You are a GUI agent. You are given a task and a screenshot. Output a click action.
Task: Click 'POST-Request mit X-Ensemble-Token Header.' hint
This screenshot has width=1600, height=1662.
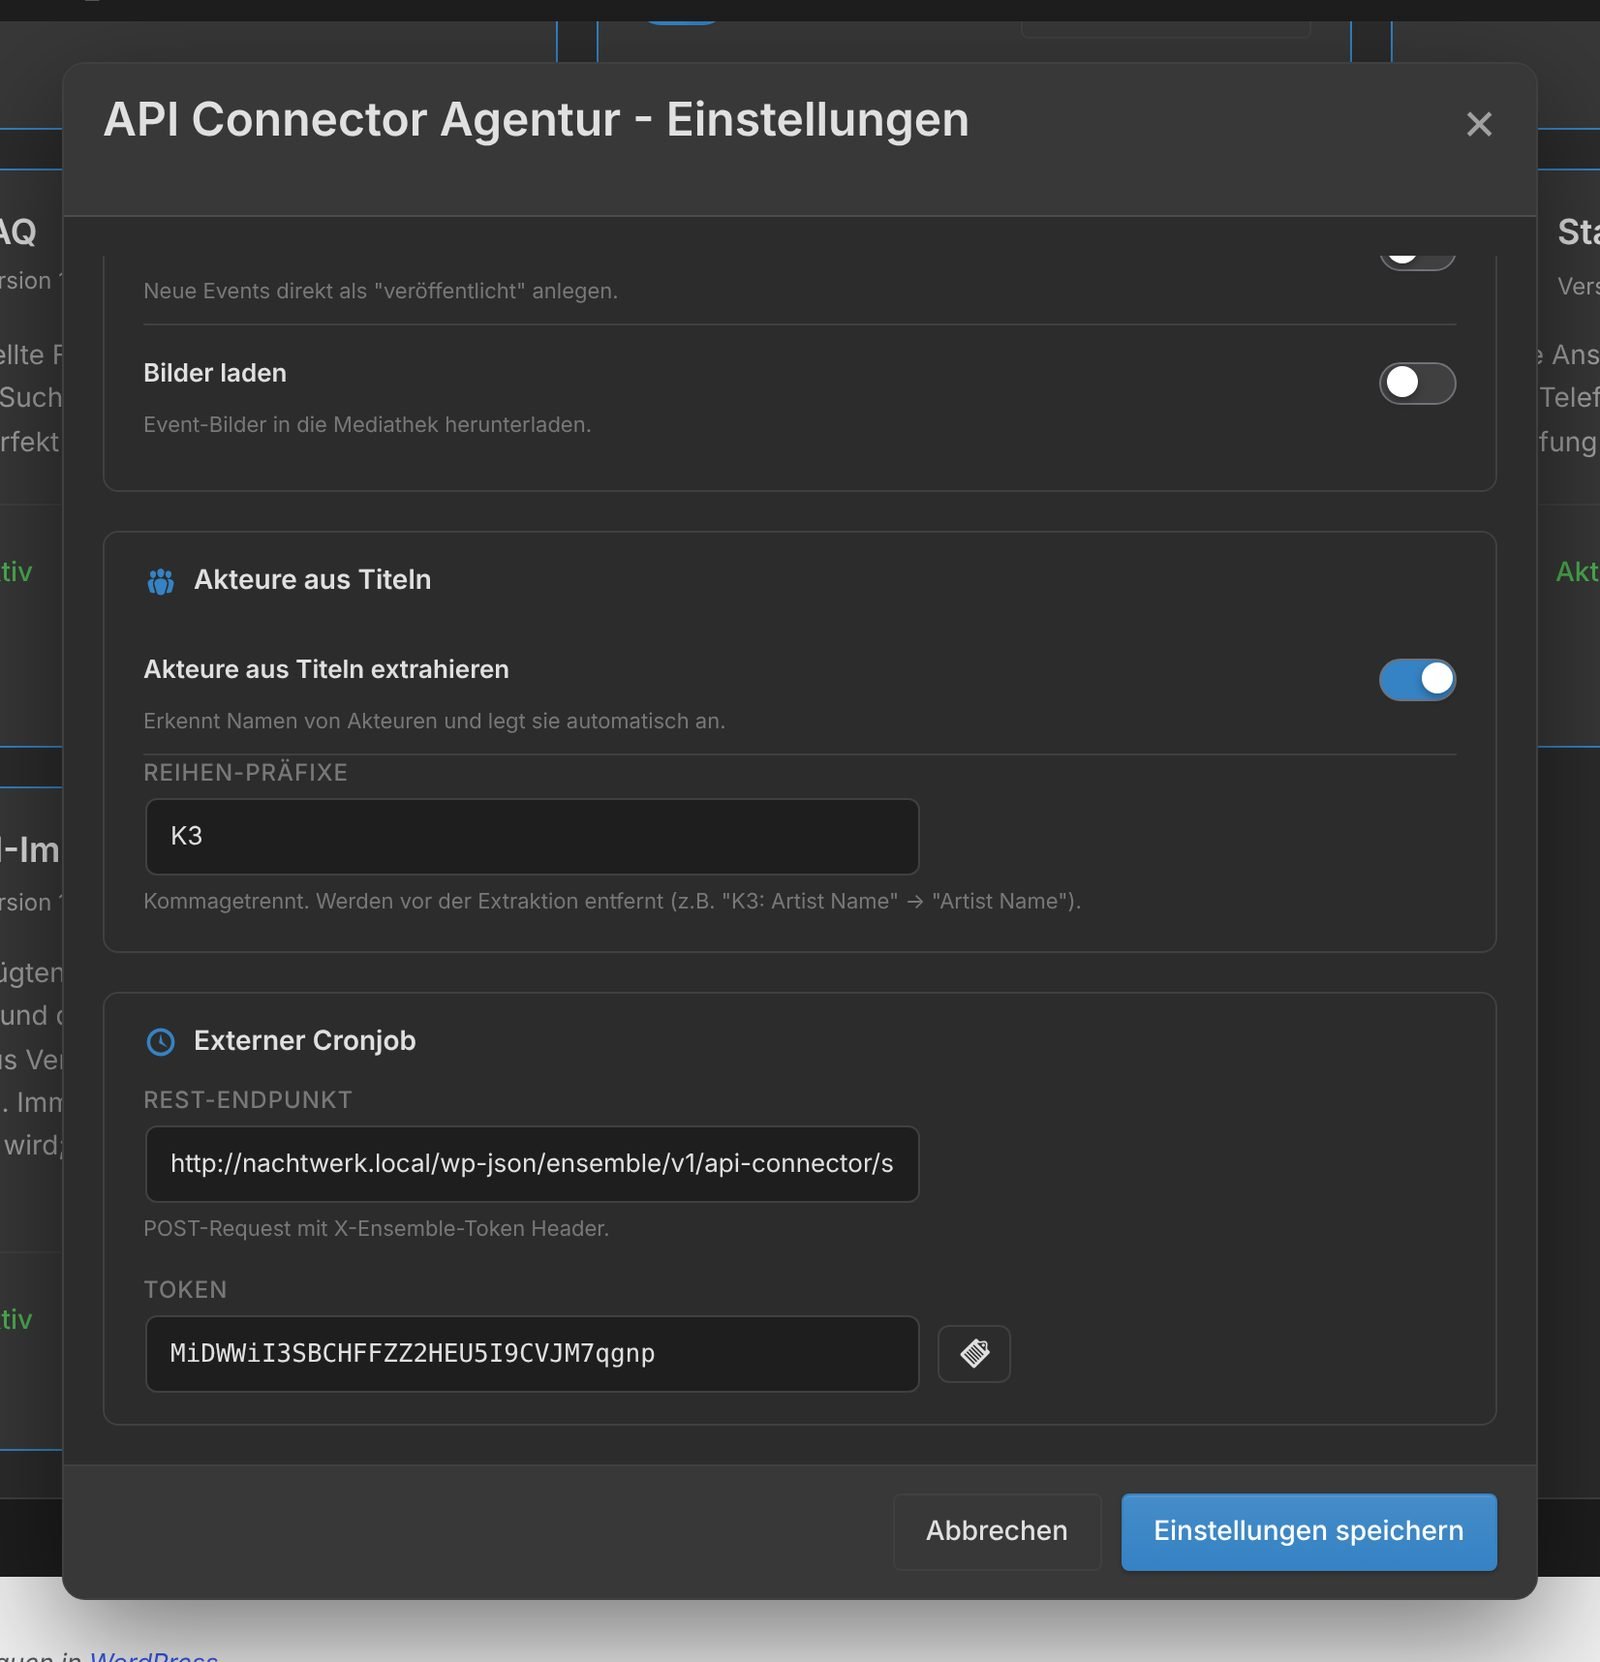[x=376, y=1228]
